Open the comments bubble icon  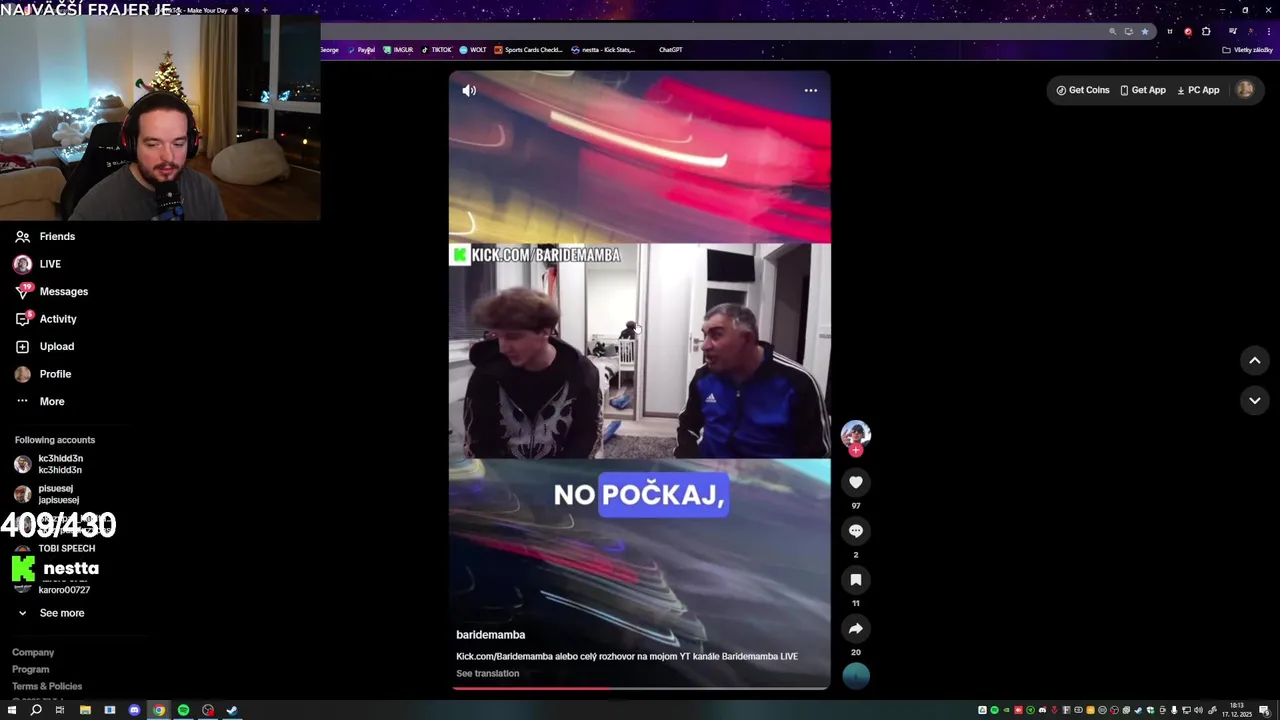pos(856,531)
